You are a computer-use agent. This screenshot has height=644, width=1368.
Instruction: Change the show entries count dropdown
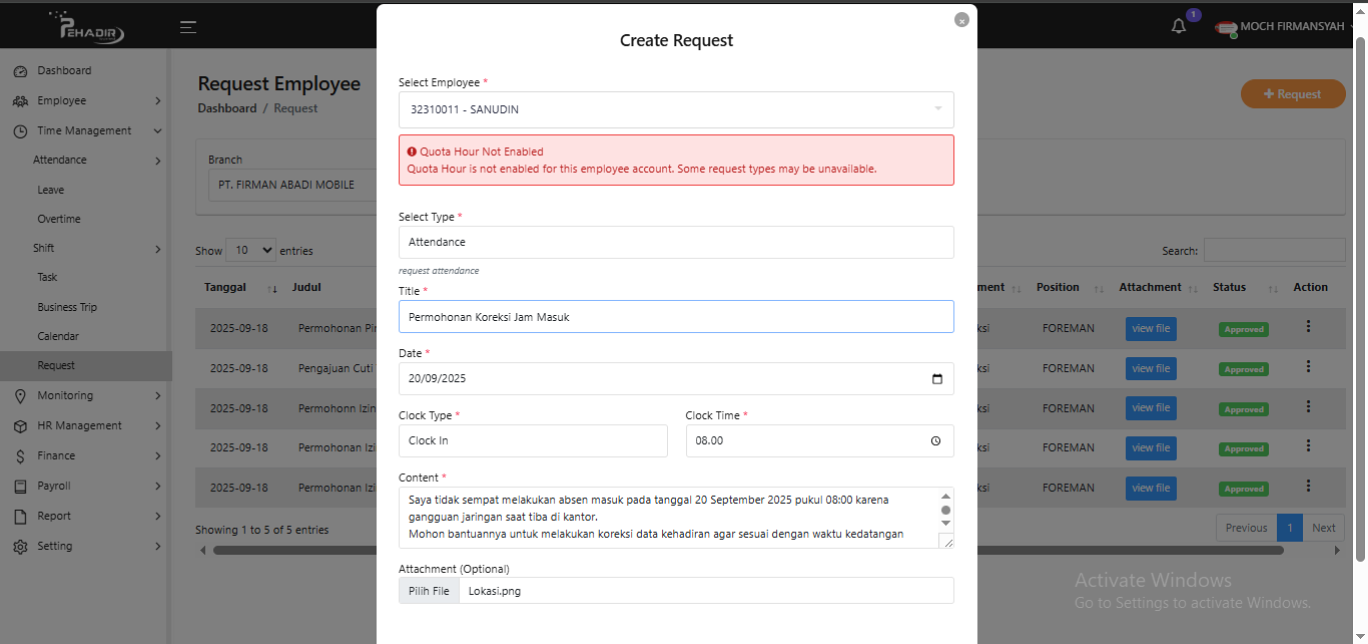point(251,251)
